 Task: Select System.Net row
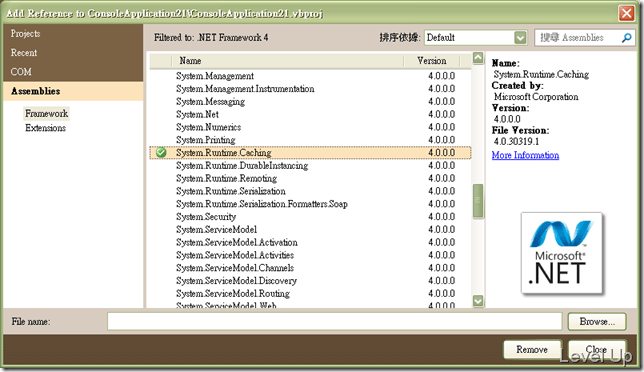310,114
